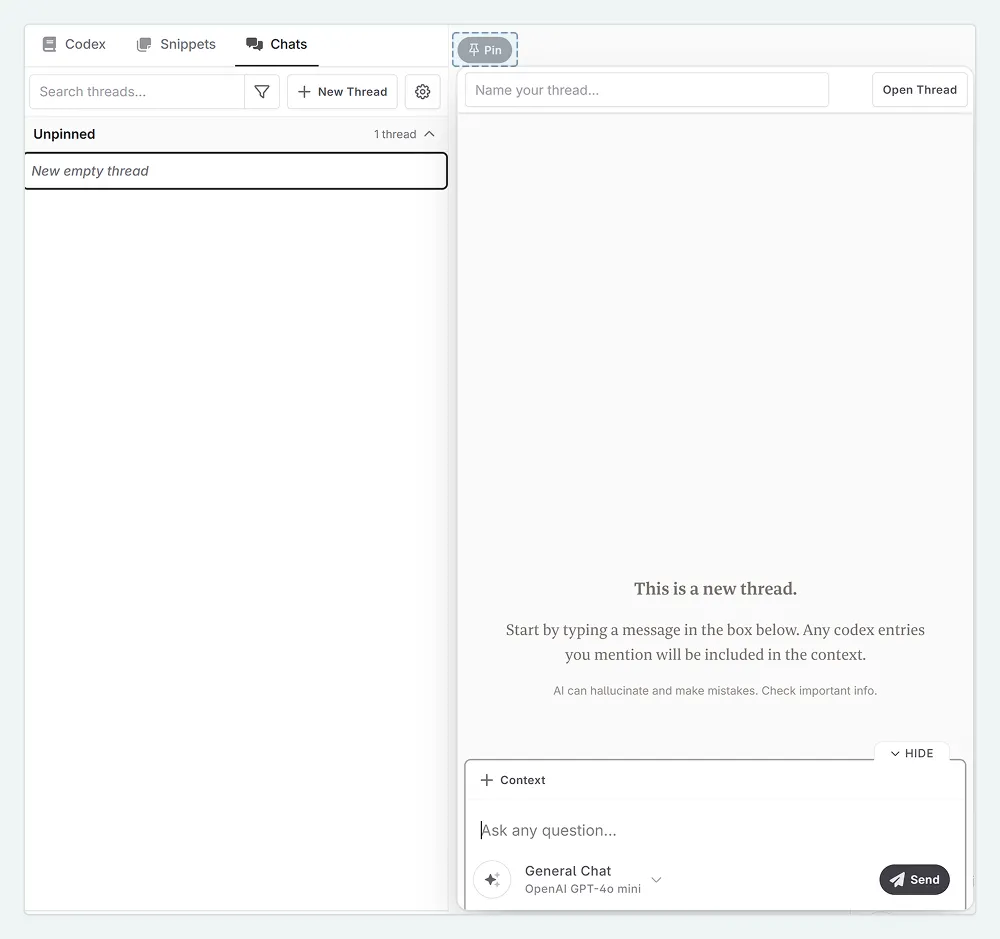Select the New empty thread entry
Image resolution: width=1000 pixels, height=939 pixels.
(x=235, y=171)
